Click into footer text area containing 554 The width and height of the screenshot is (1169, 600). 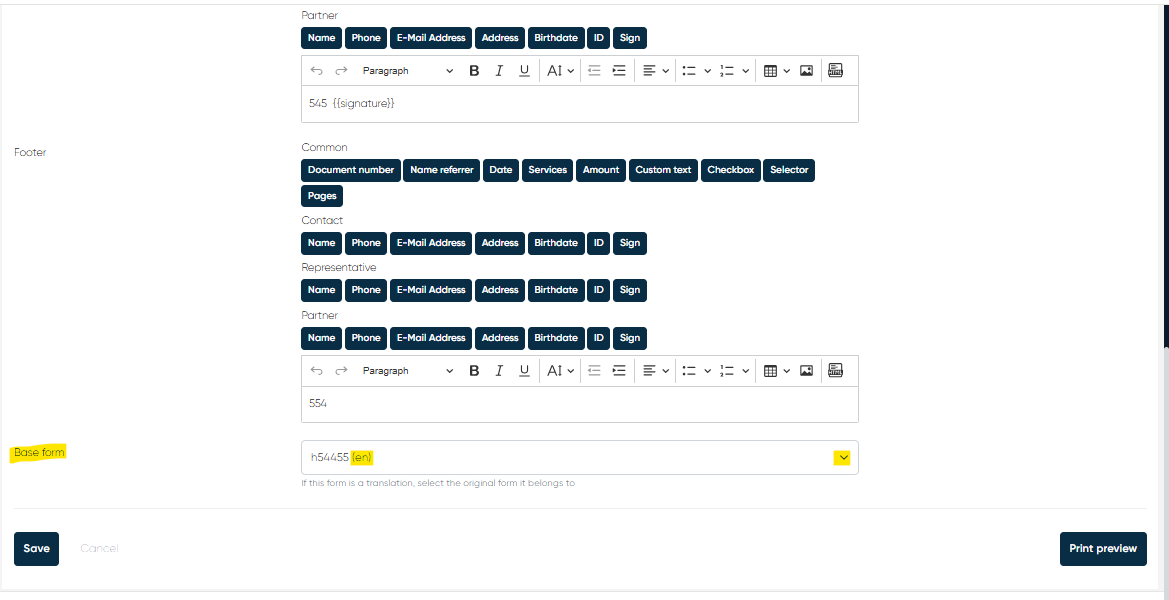coord(579,404)
